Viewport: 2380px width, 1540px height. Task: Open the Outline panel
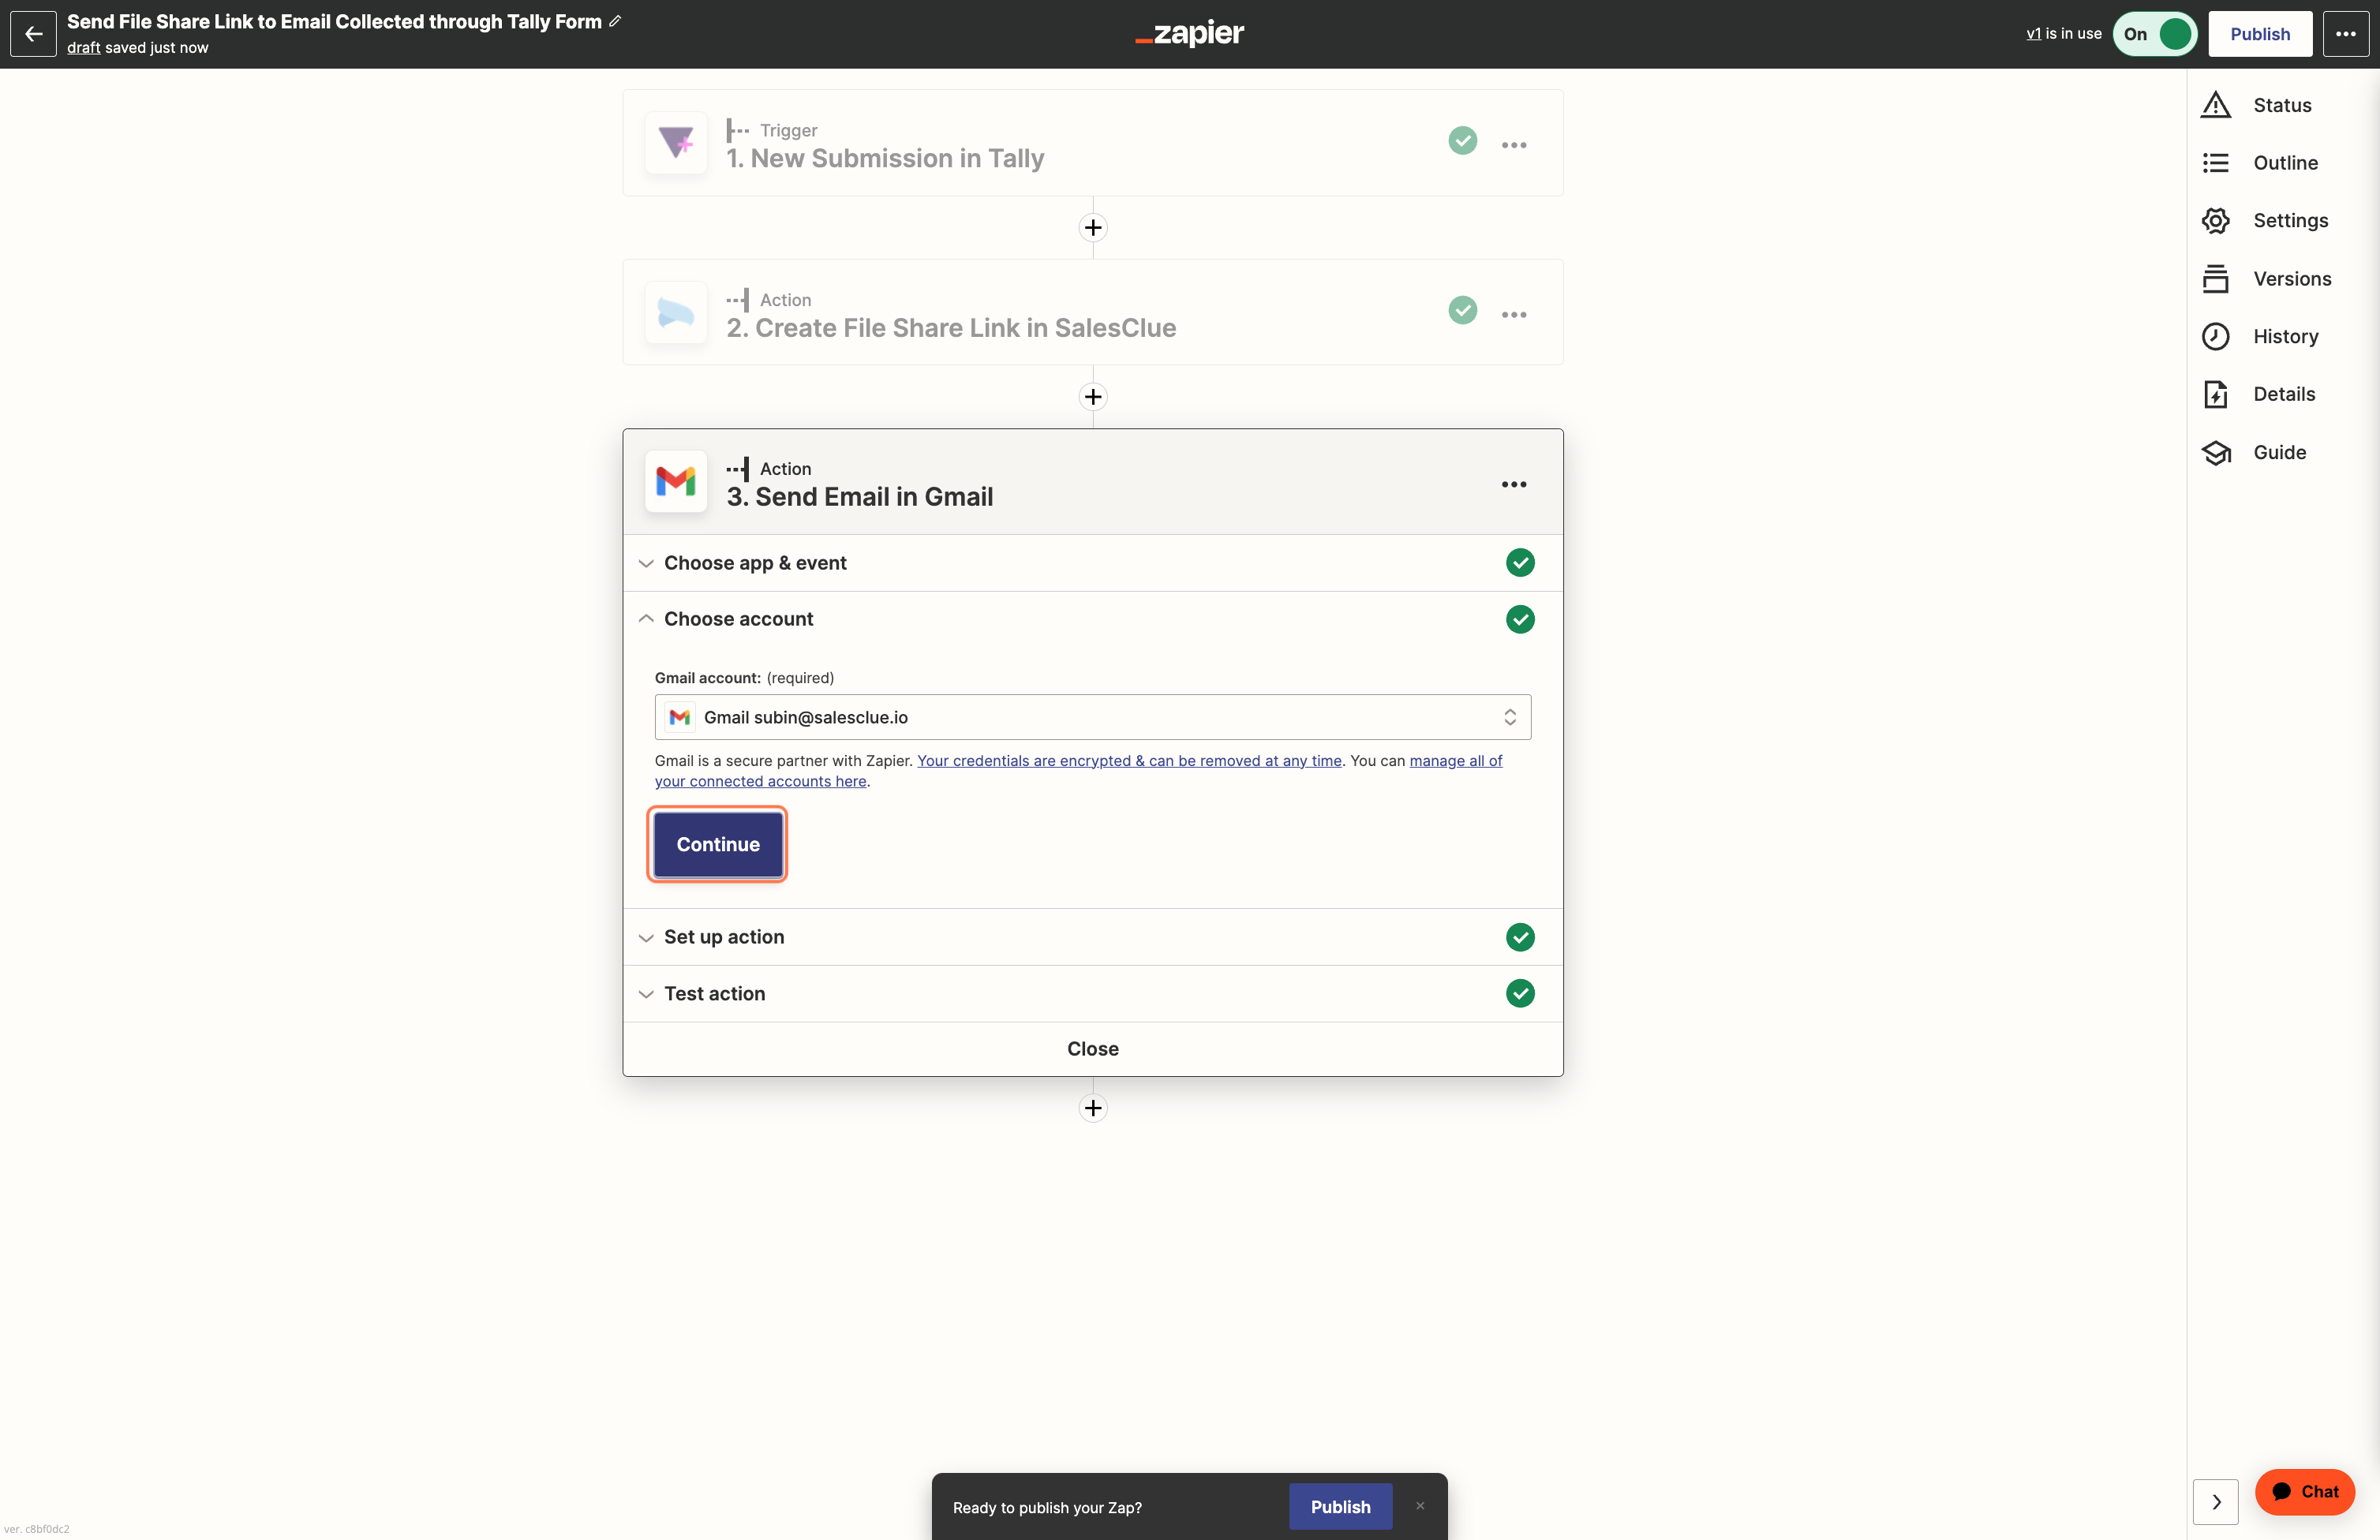tap(2260, 163)
